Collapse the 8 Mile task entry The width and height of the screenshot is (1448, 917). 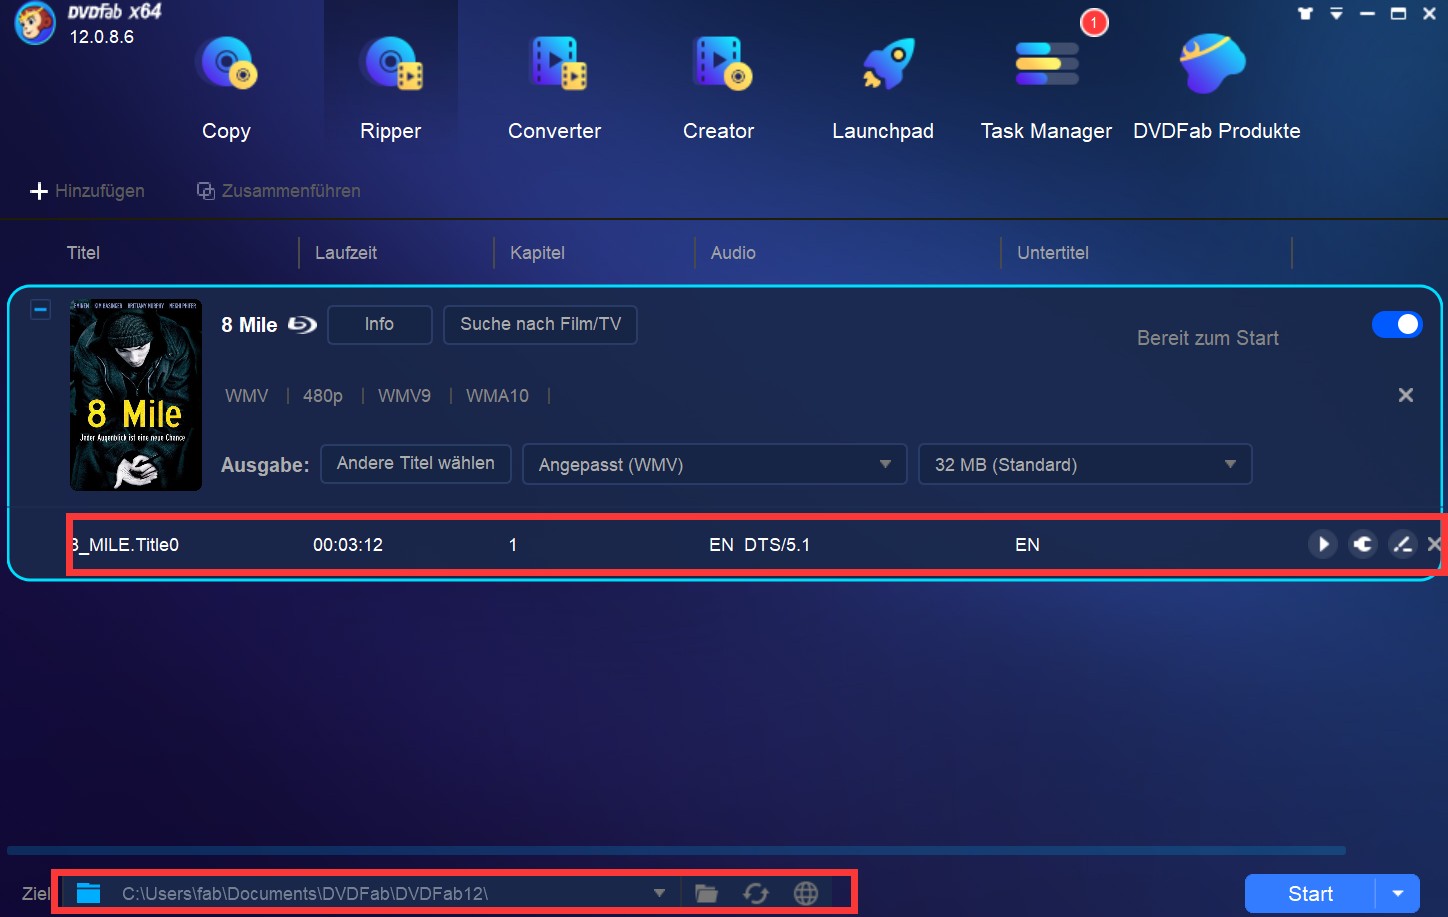(40, 310)
